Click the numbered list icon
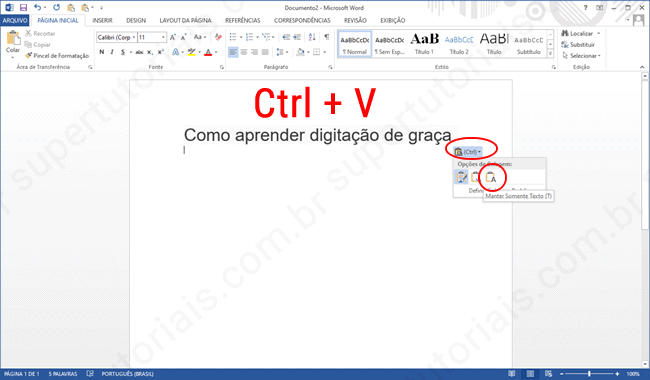 click(249, 37)
